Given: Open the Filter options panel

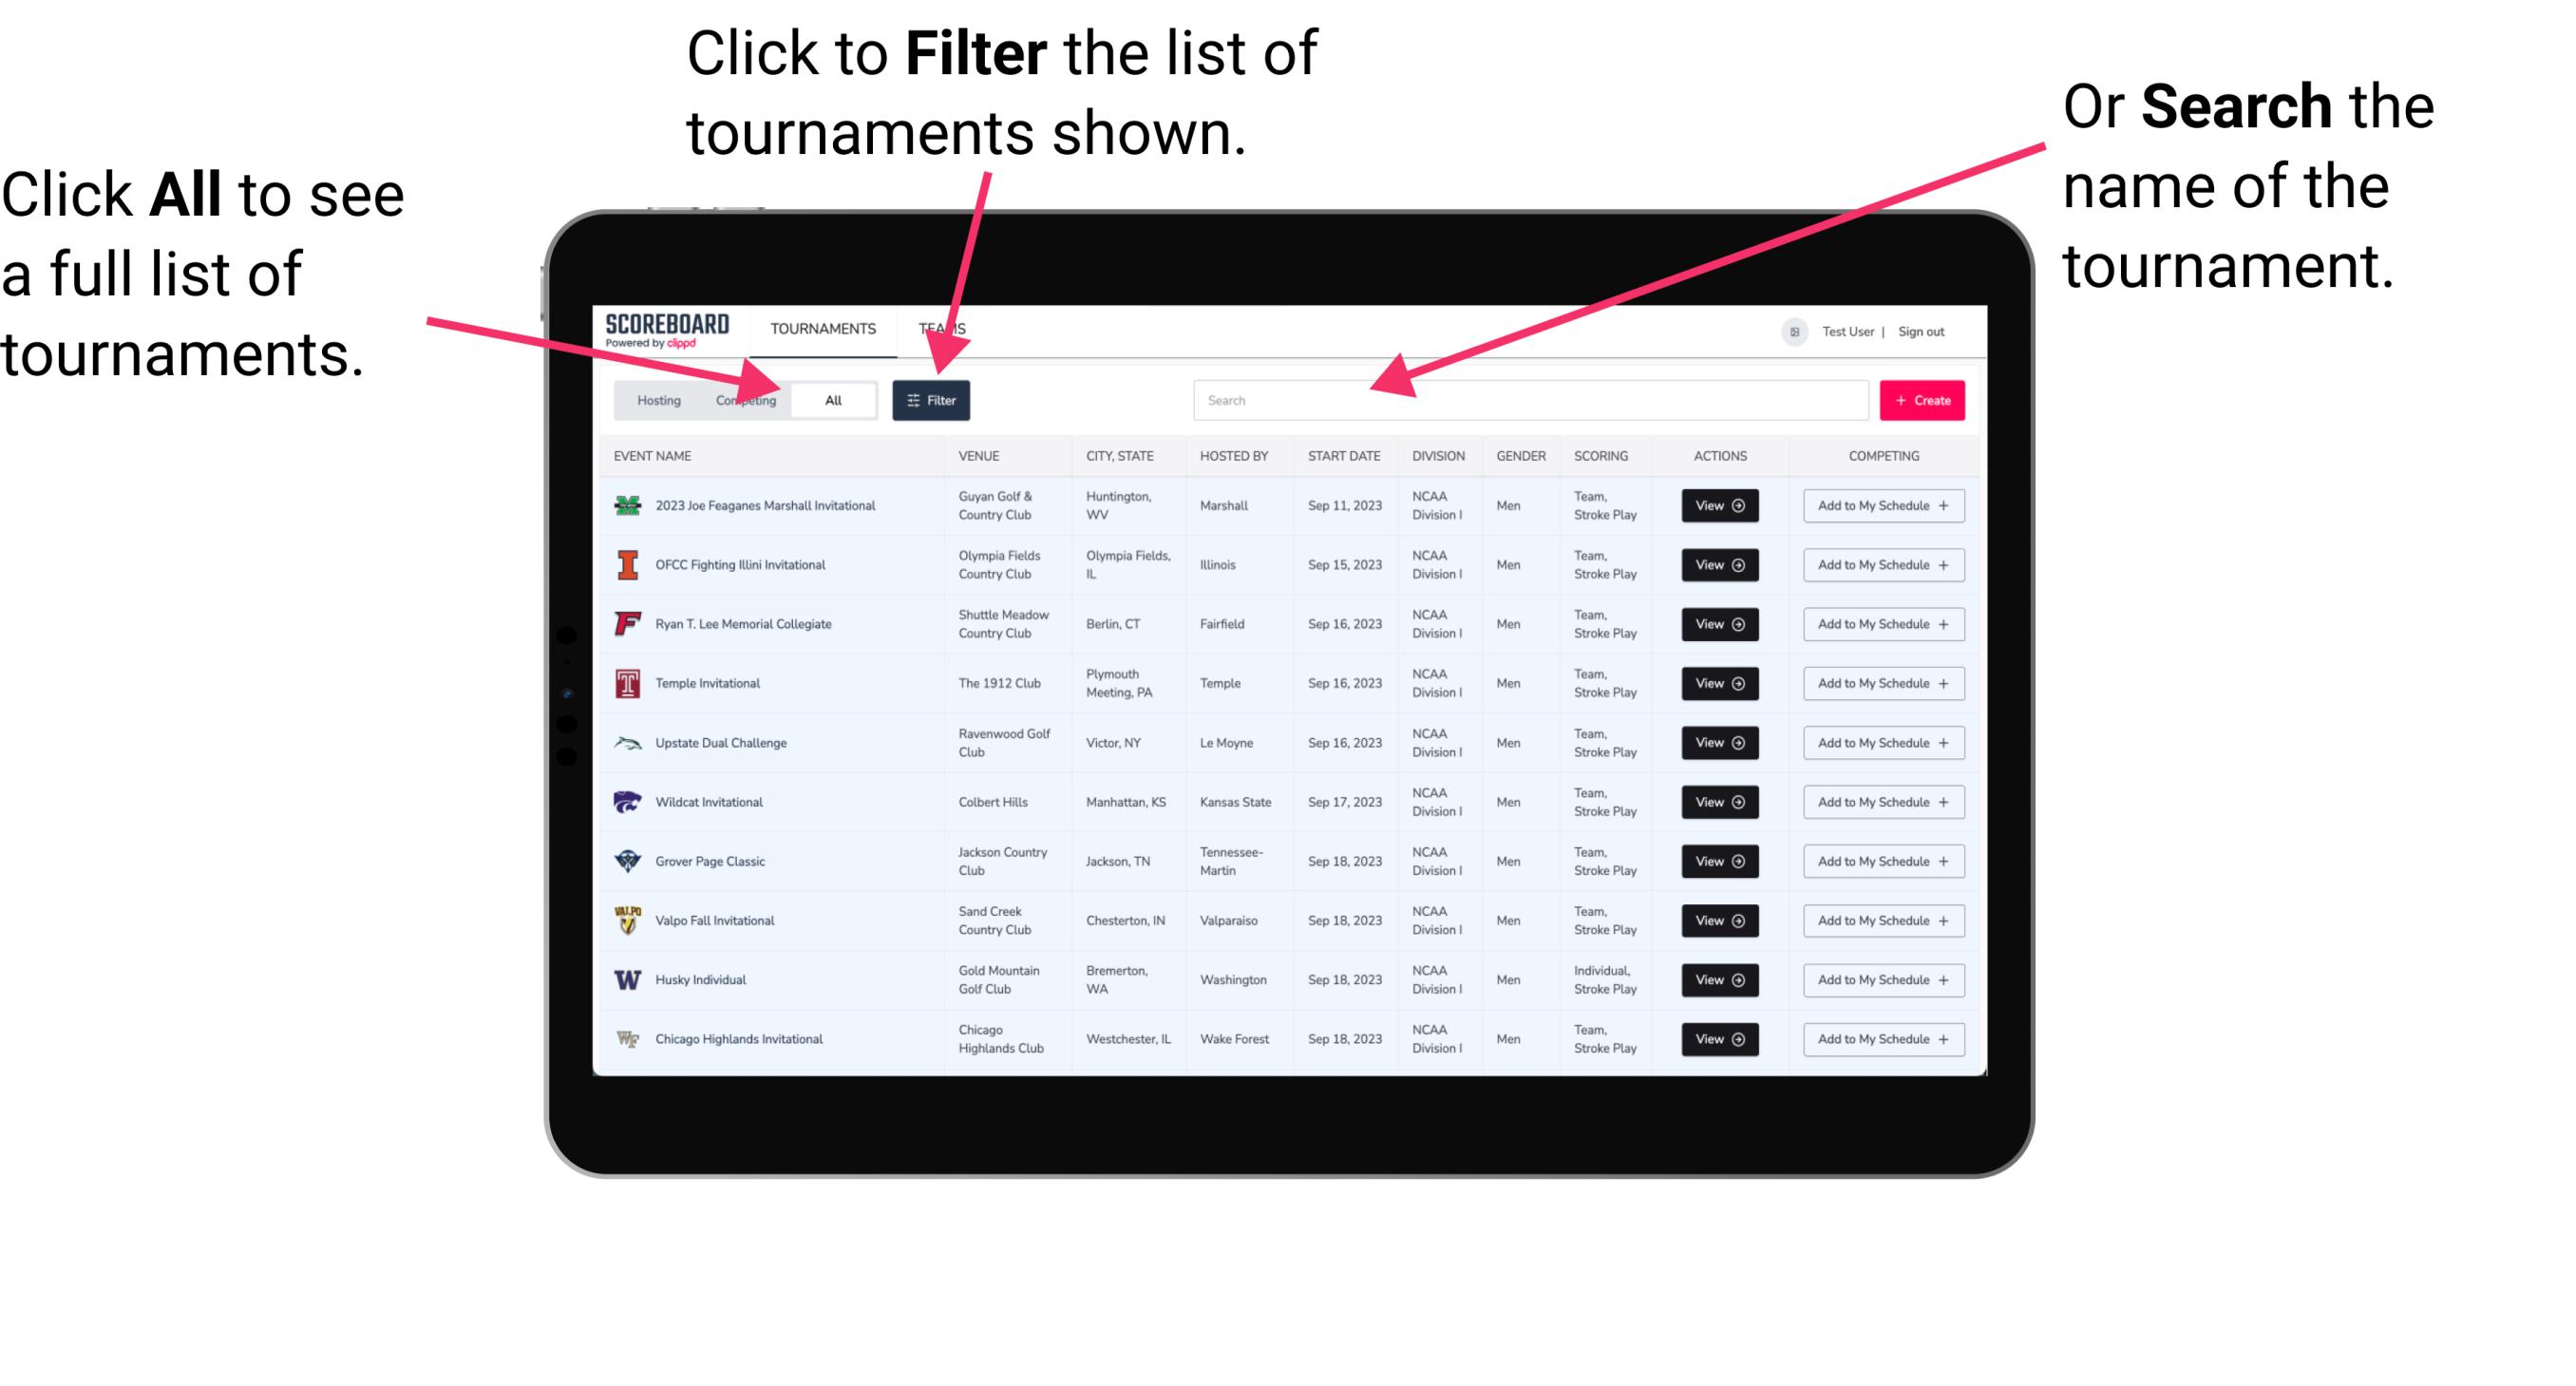Looking at the screenshot, I should pyautogui.click(x=933, y=399).
